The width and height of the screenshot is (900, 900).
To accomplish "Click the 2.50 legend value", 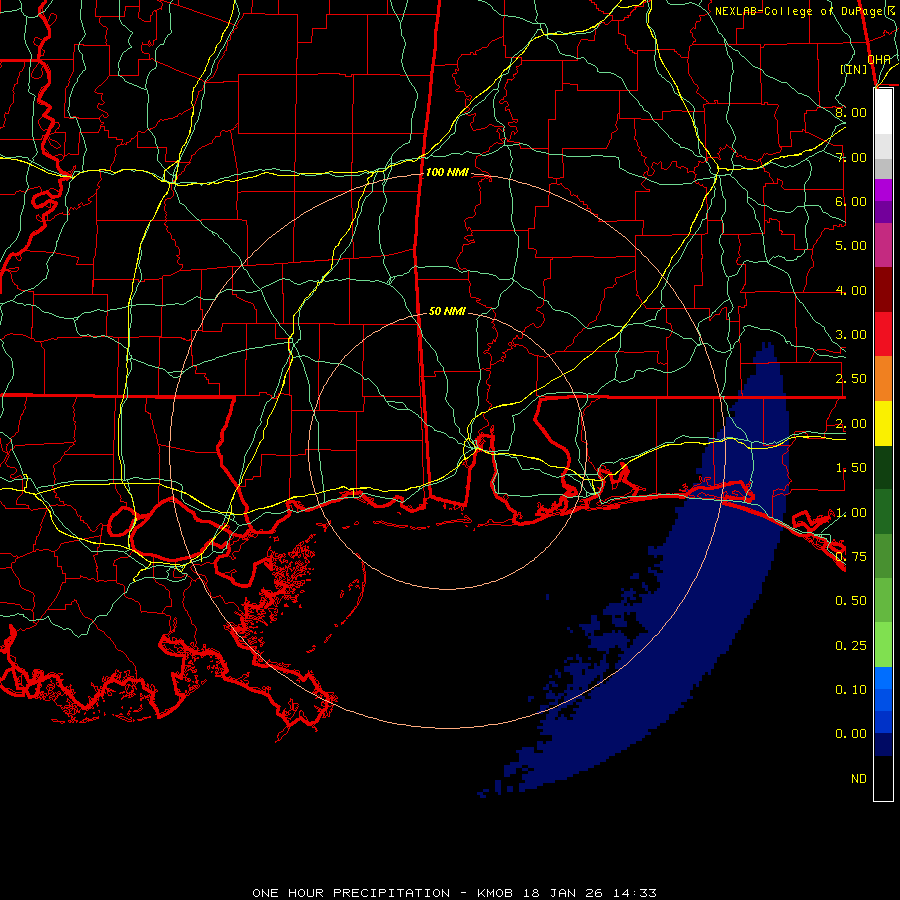I will 851,379.
